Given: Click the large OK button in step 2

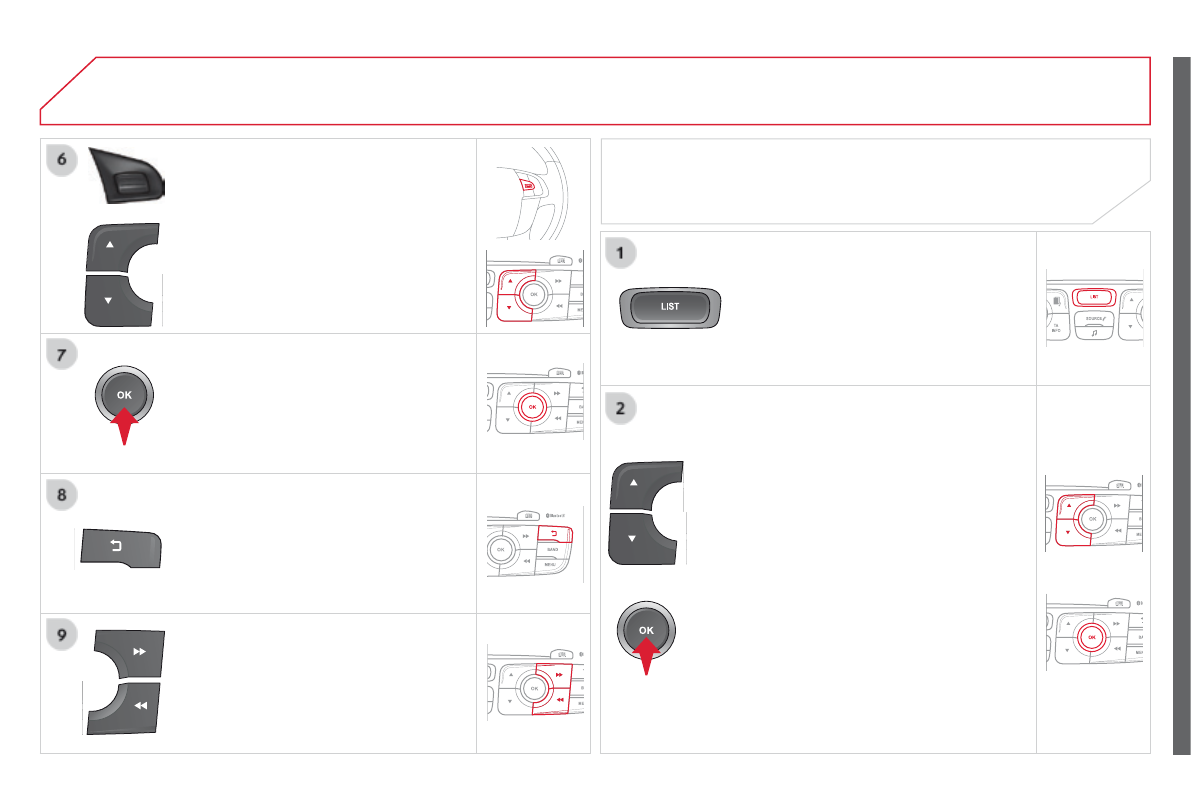Looking at the screenshot, I should 646,629.
